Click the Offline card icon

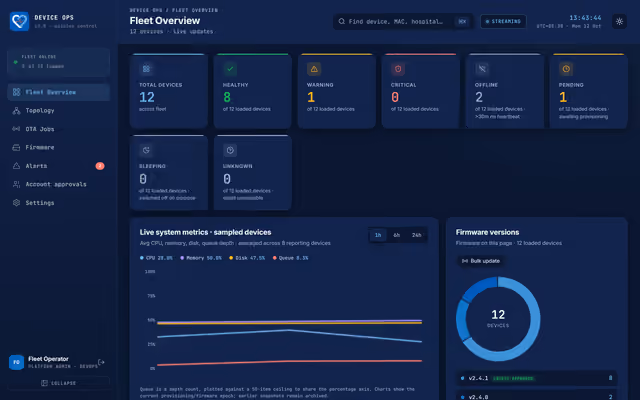click(482, 69)
